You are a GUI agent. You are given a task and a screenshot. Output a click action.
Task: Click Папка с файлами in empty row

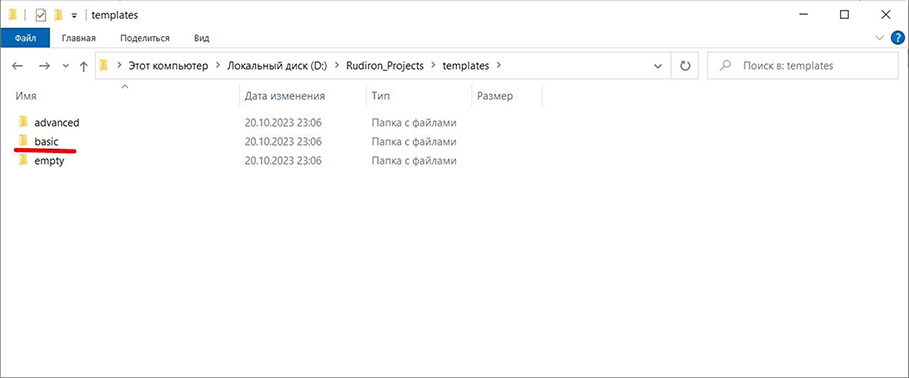click(x=414, y=161)
